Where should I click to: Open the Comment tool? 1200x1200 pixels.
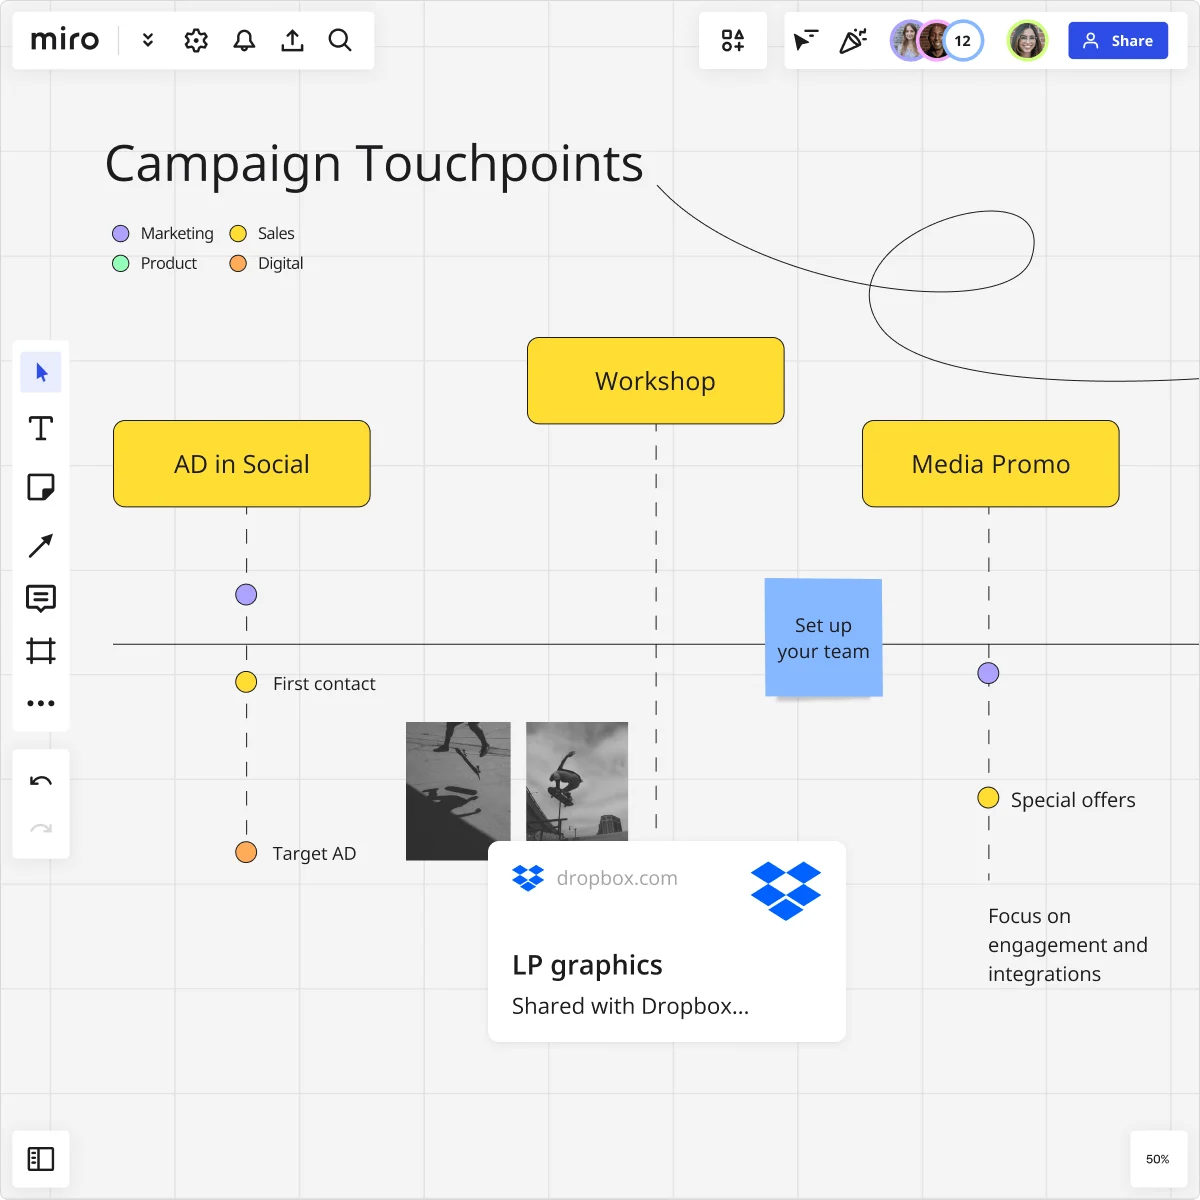pos(41,598)
